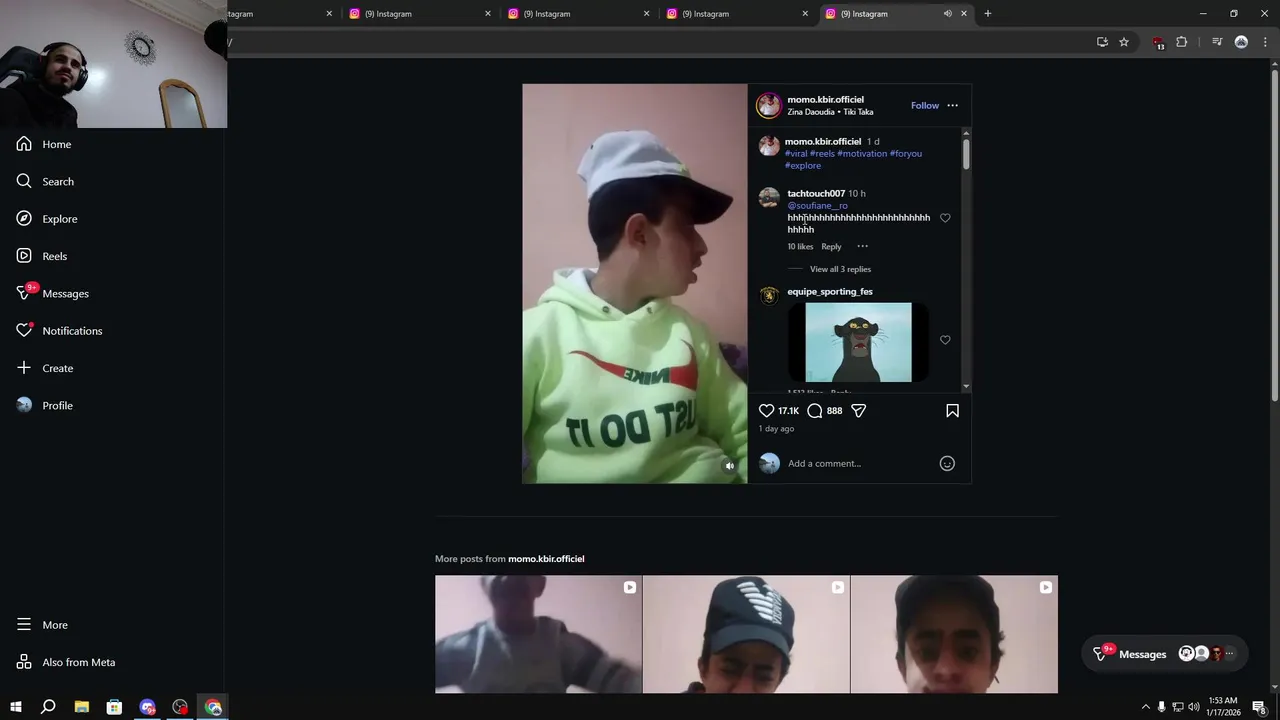Open the #explore hashtag
Screen dimensions: 1280x720
coord(803,166)
